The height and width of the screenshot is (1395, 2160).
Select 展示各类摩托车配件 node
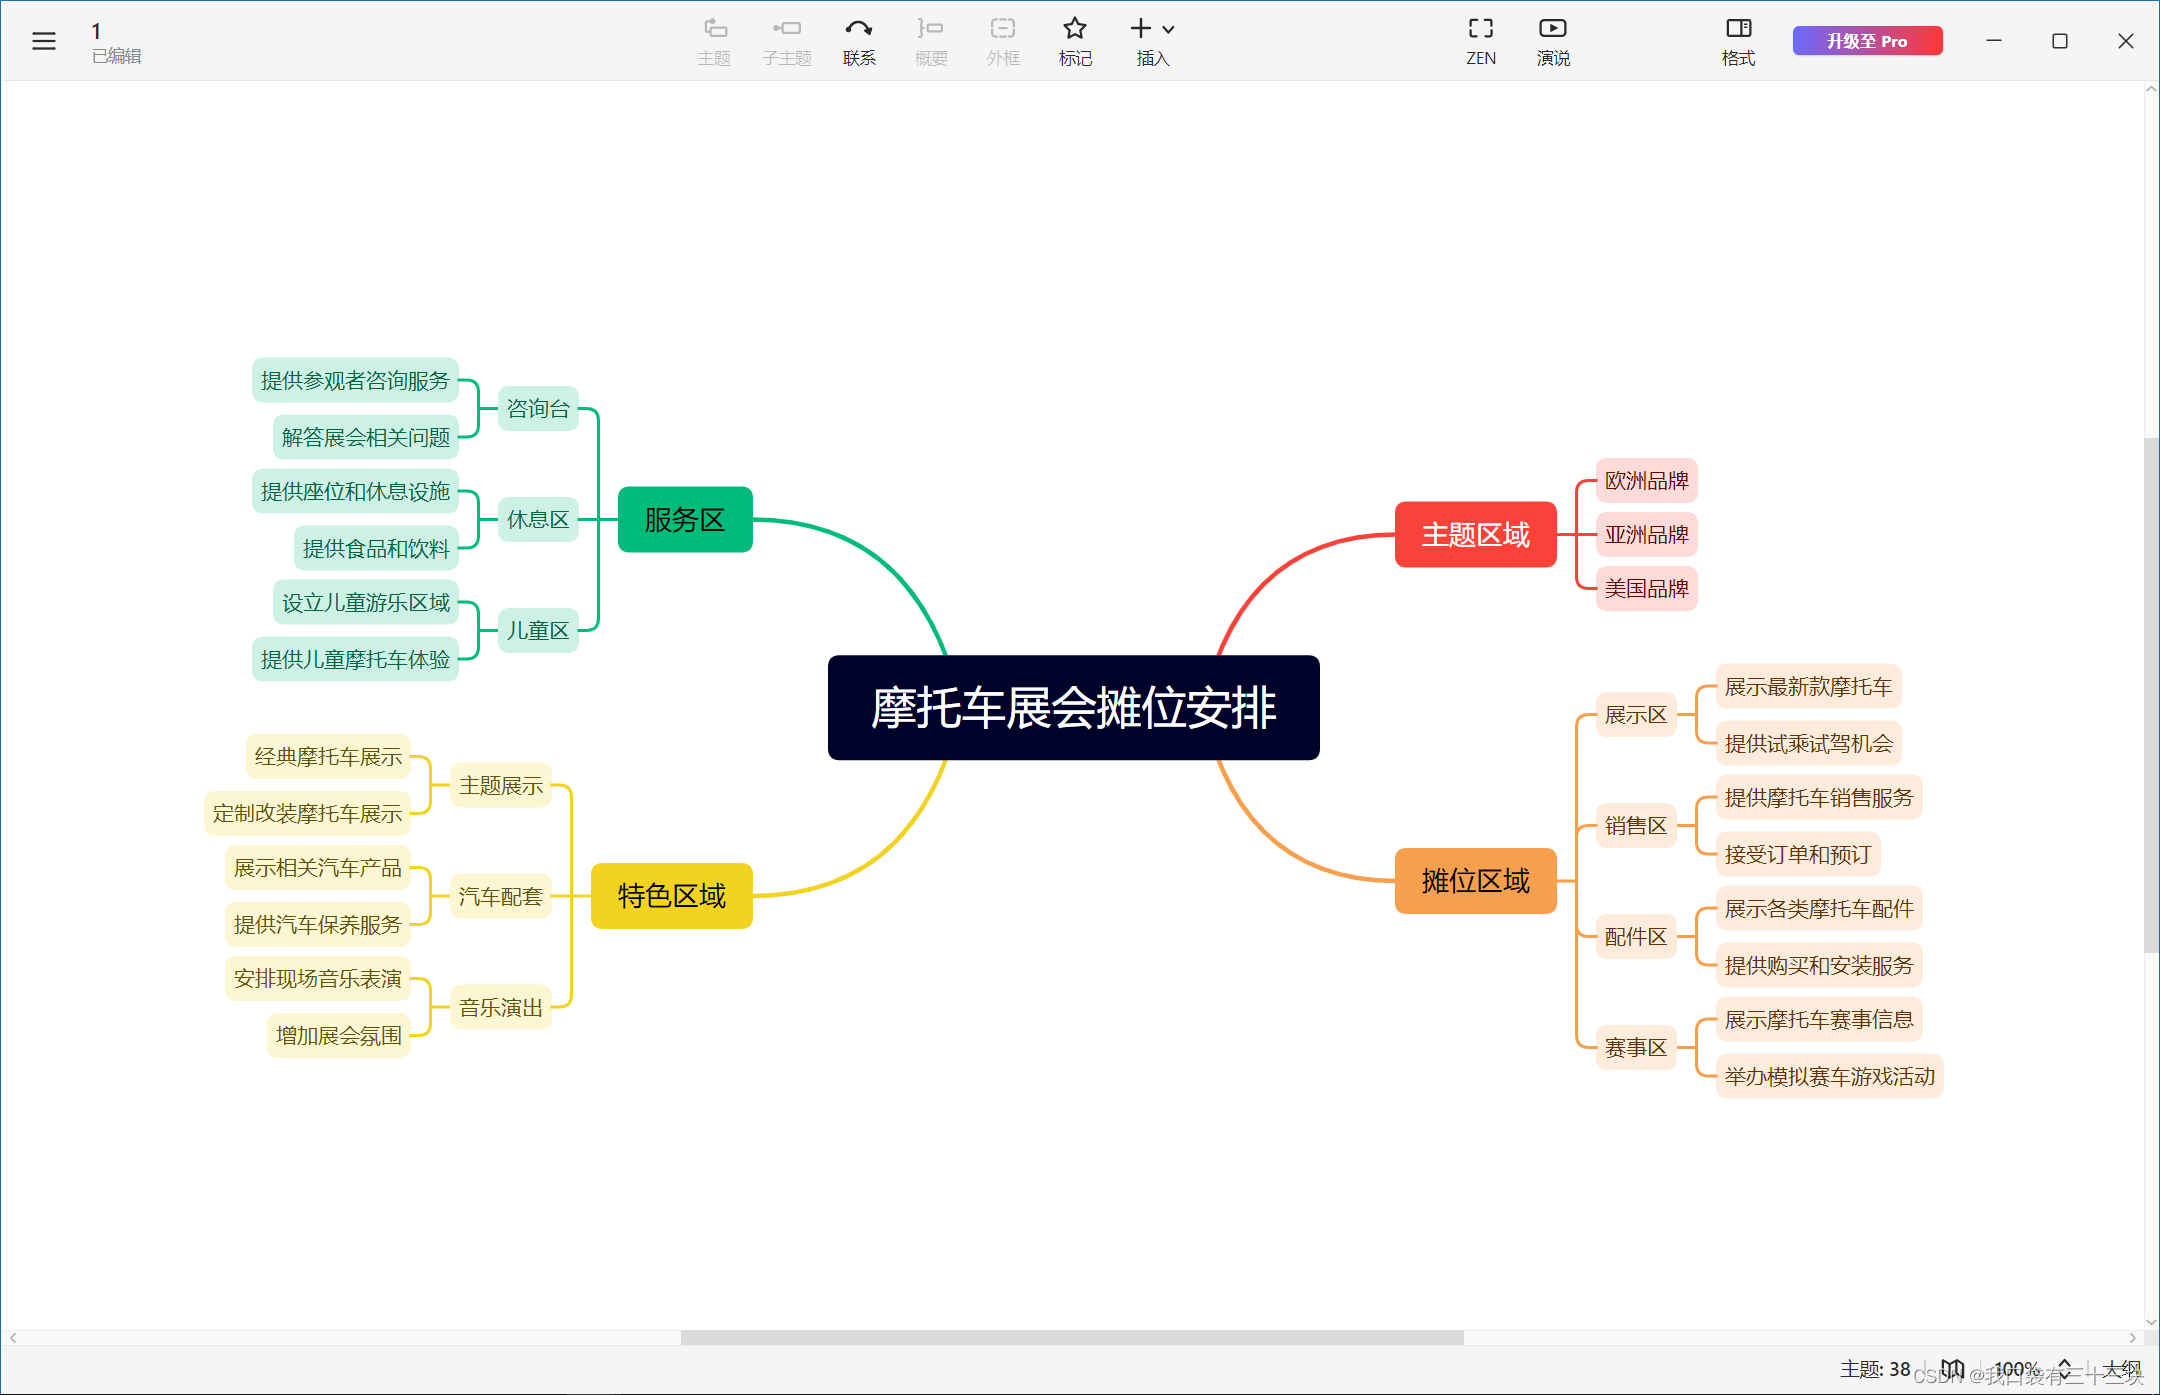(x=1819, y=909)
